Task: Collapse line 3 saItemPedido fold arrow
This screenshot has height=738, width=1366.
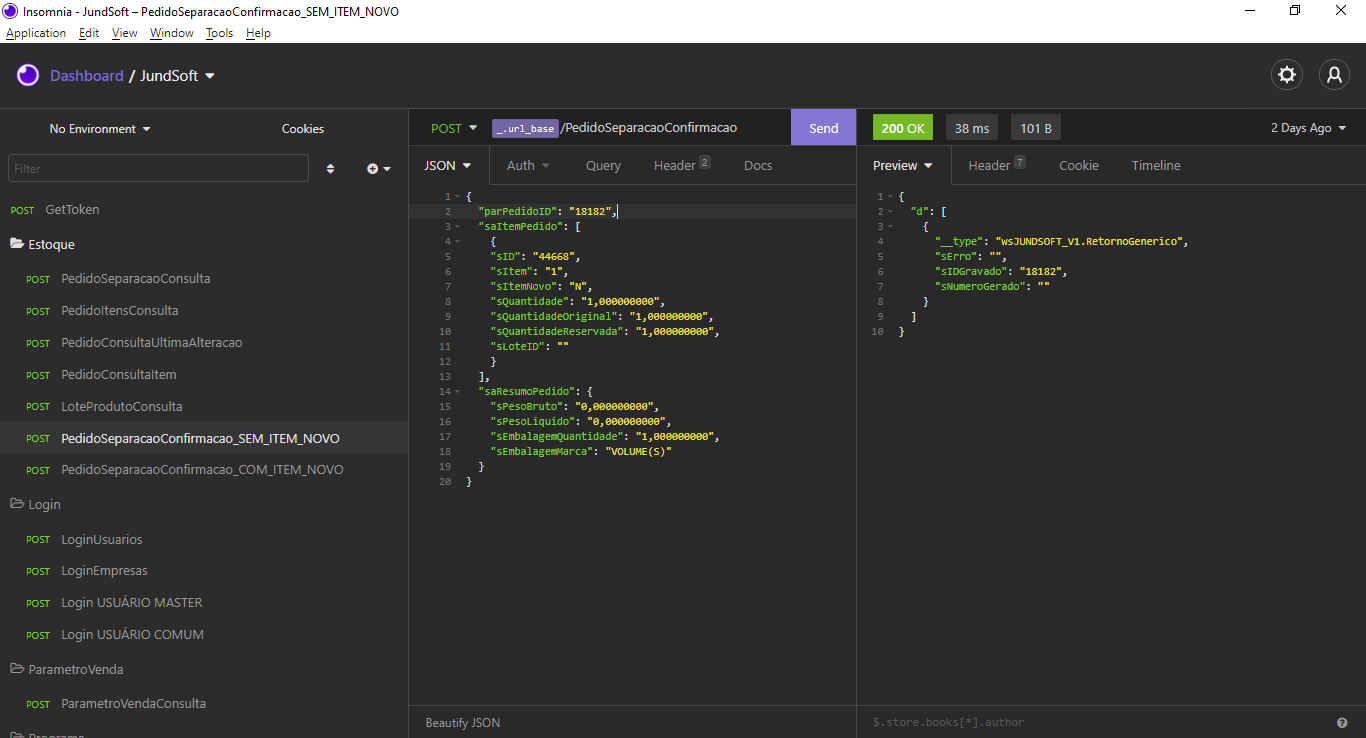Action: pos(457,227)
